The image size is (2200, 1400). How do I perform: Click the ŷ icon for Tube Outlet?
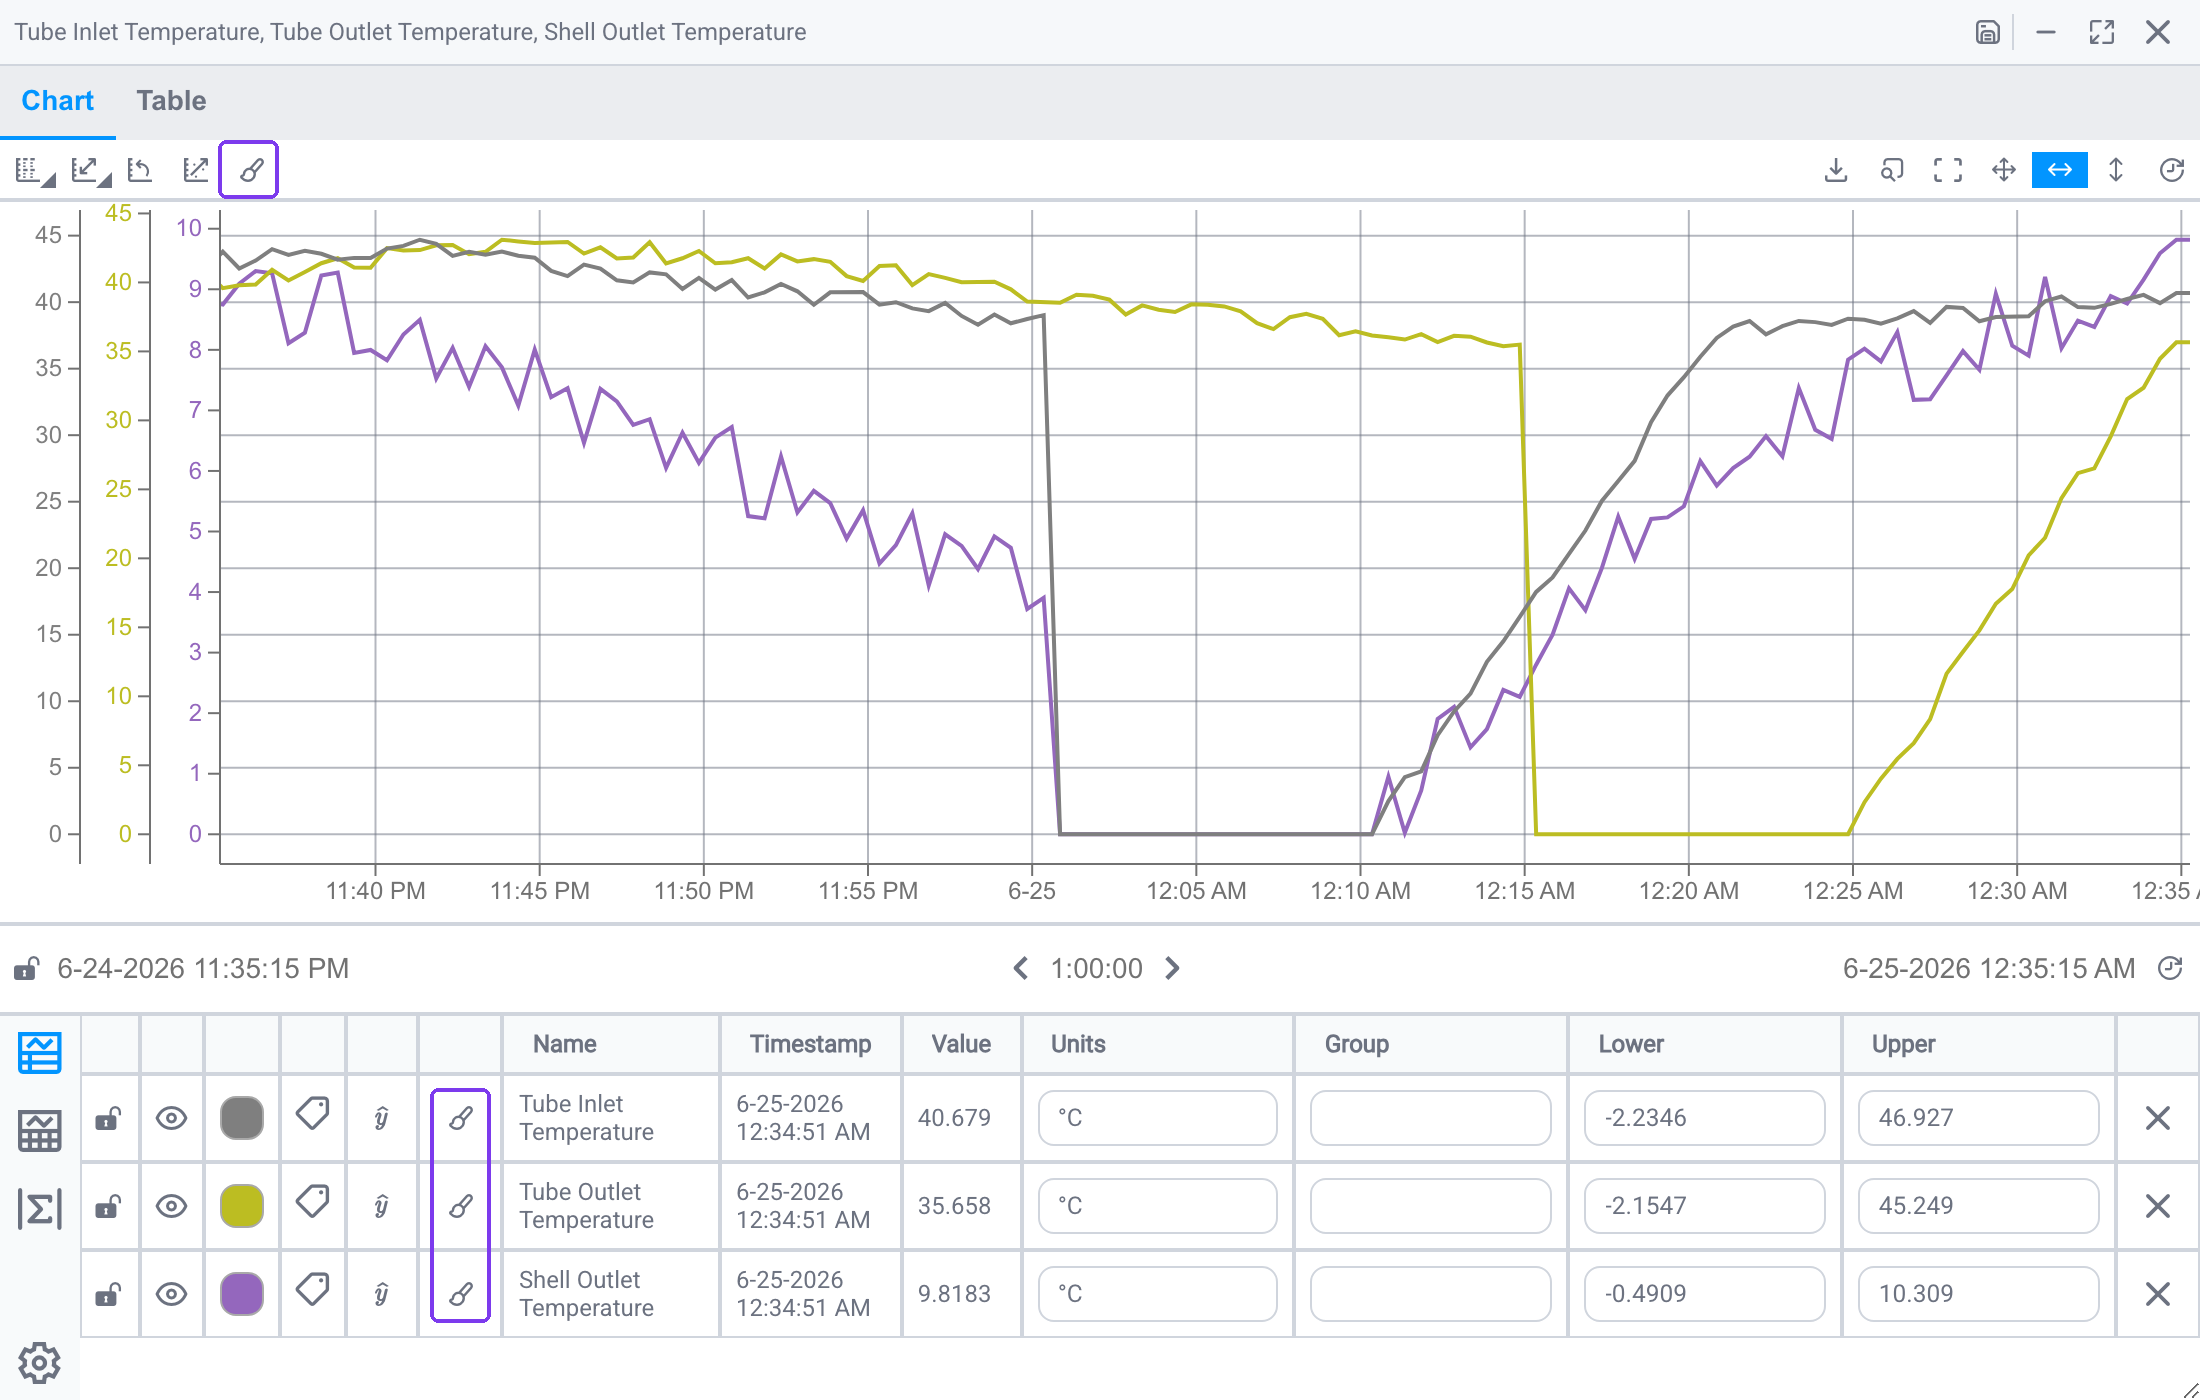coord(381,1206)
